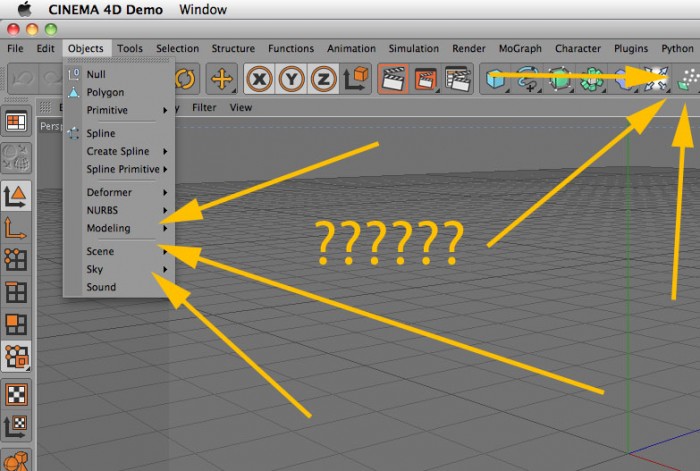Open the File menu

click(x=15, y=48)
